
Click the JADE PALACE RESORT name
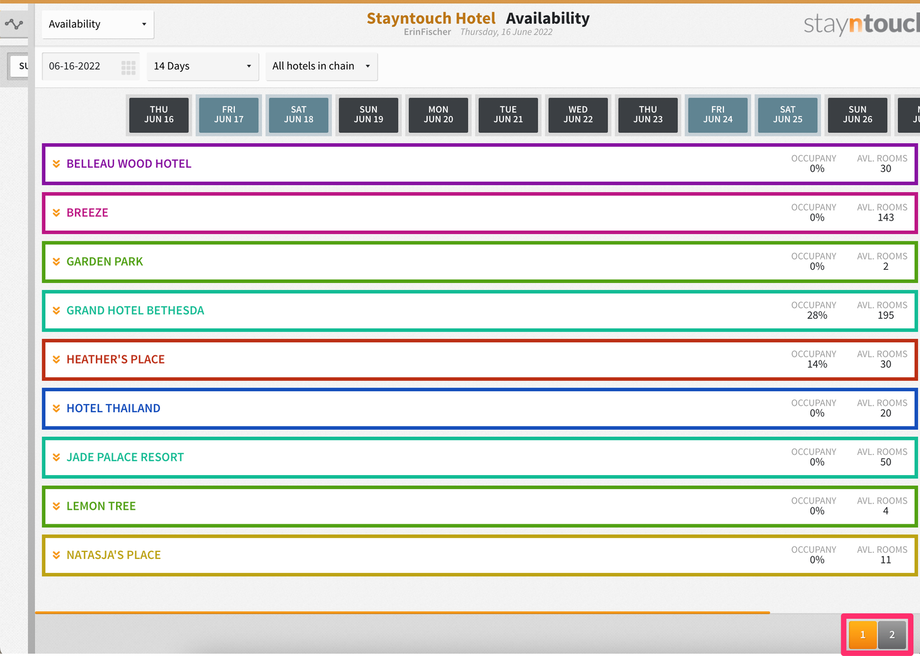[125, 457]
